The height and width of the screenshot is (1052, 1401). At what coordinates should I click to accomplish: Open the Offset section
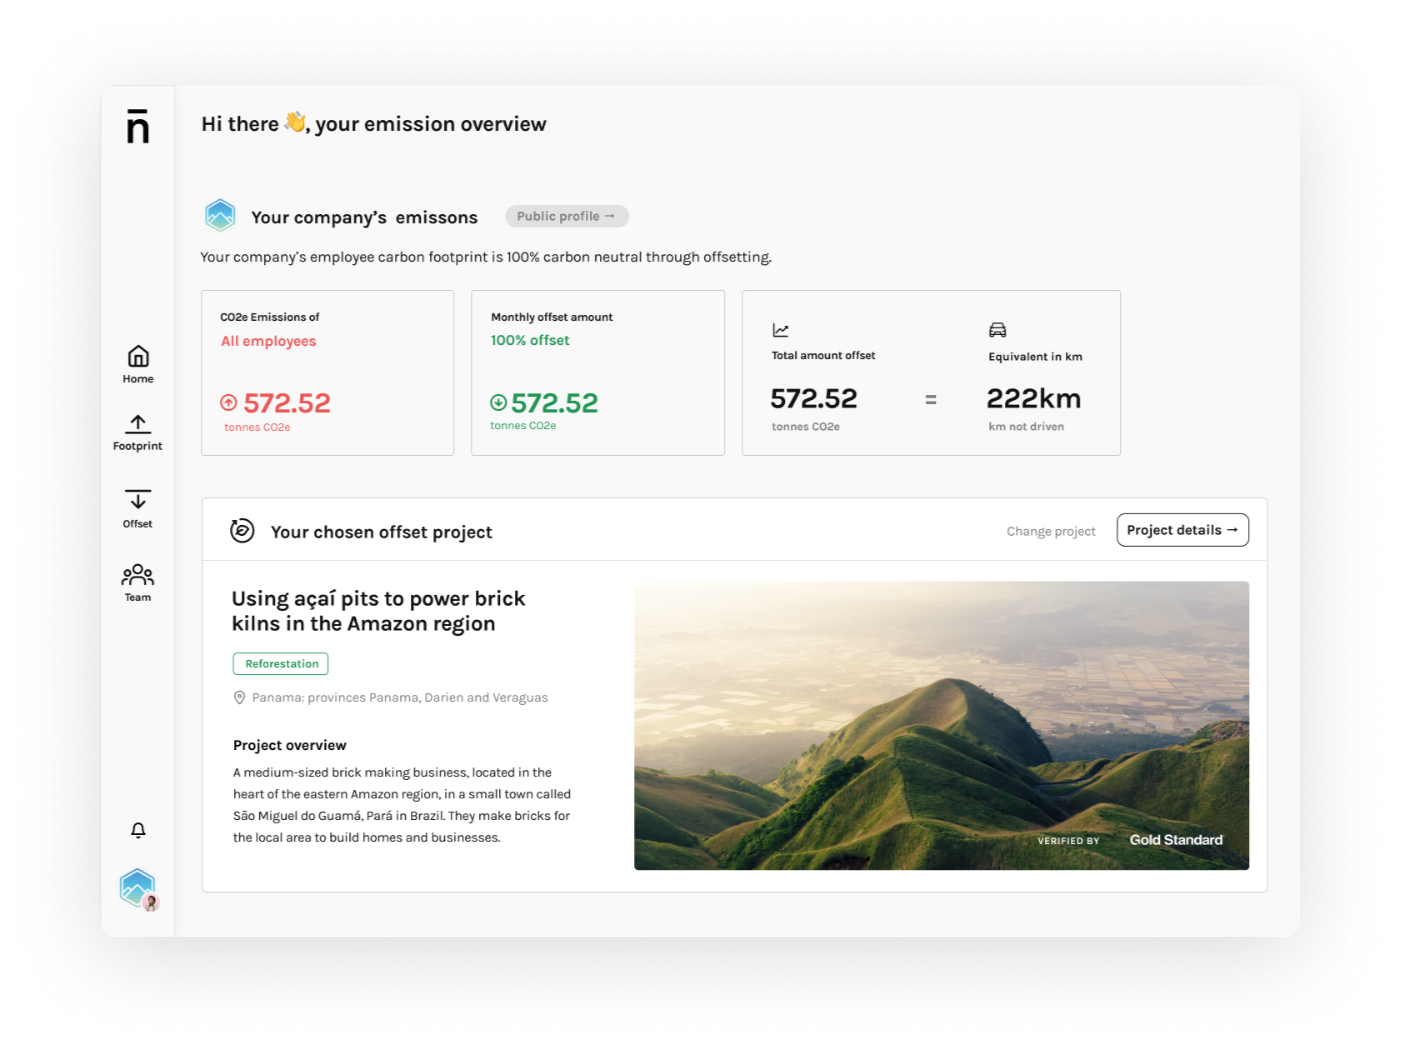[x=138, y=509]
